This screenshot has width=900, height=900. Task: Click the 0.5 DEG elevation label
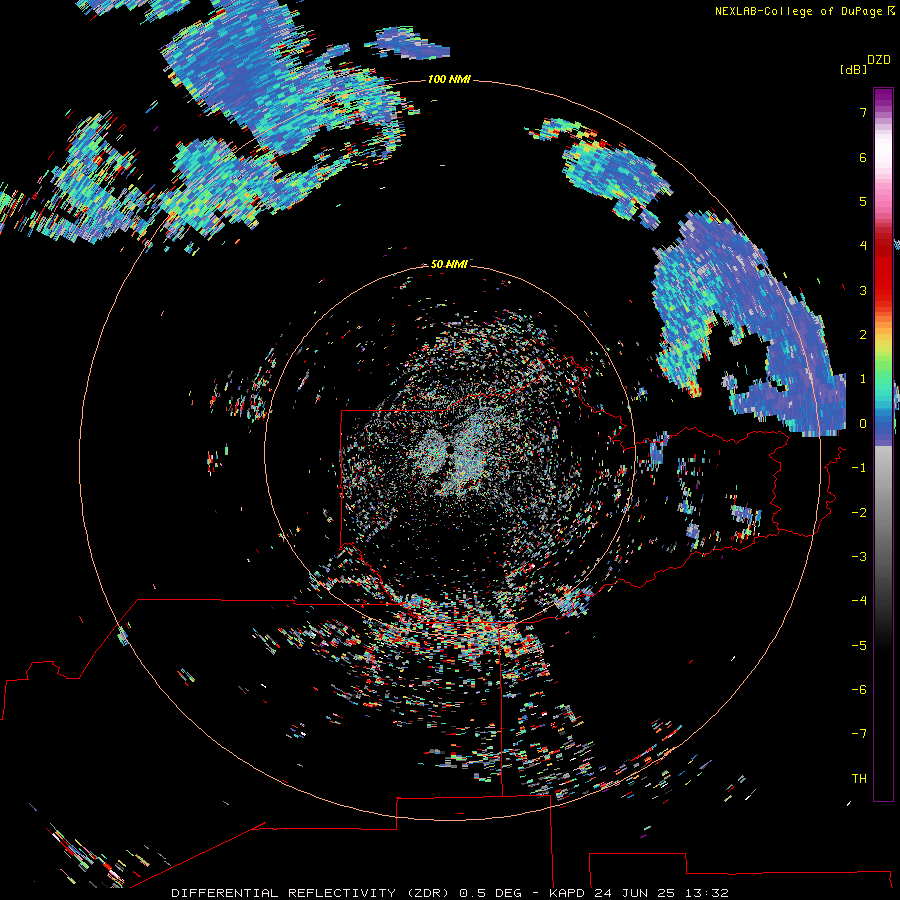pos(491,893)
